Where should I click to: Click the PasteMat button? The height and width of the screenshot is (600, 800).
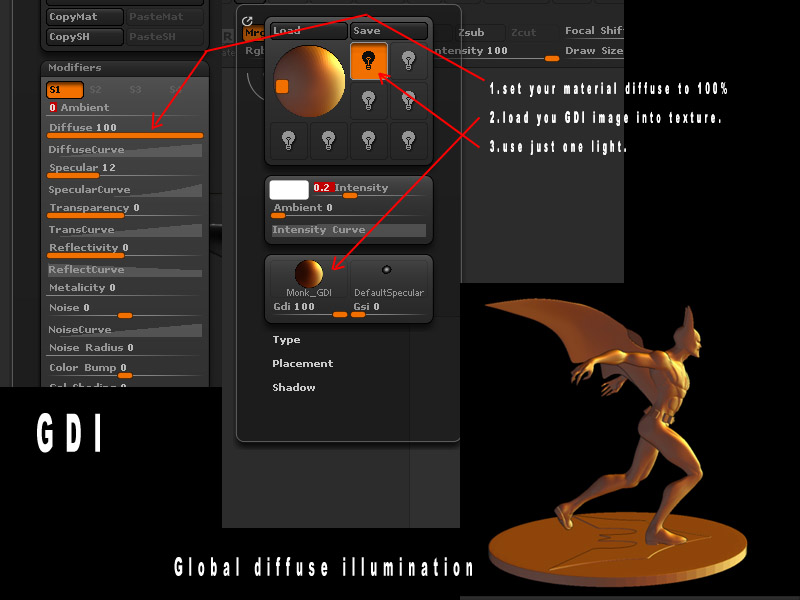pos(164,17)
